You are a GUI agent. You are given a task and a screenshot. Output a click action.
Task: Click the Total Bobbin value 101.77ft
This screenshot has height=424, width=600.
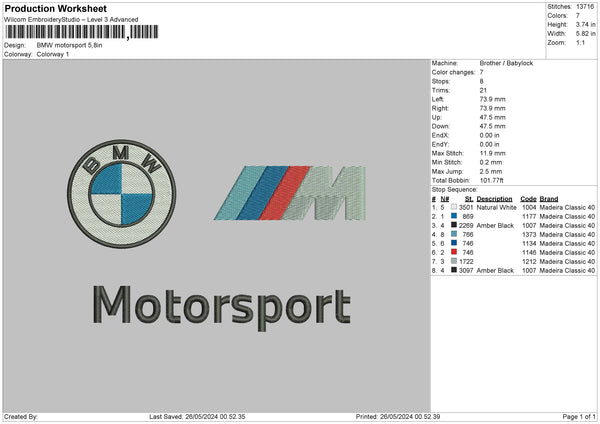tap(492, 180)
